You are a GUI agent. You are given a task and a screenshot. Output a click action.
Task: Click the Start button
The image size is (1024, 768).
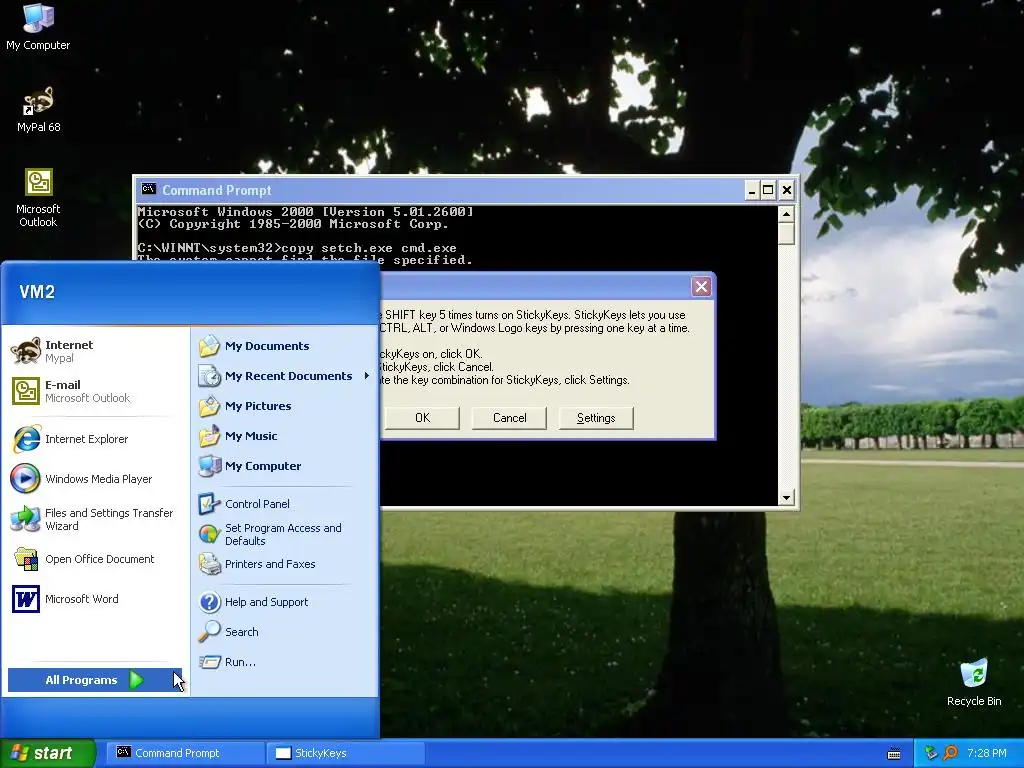pos(48,753)
